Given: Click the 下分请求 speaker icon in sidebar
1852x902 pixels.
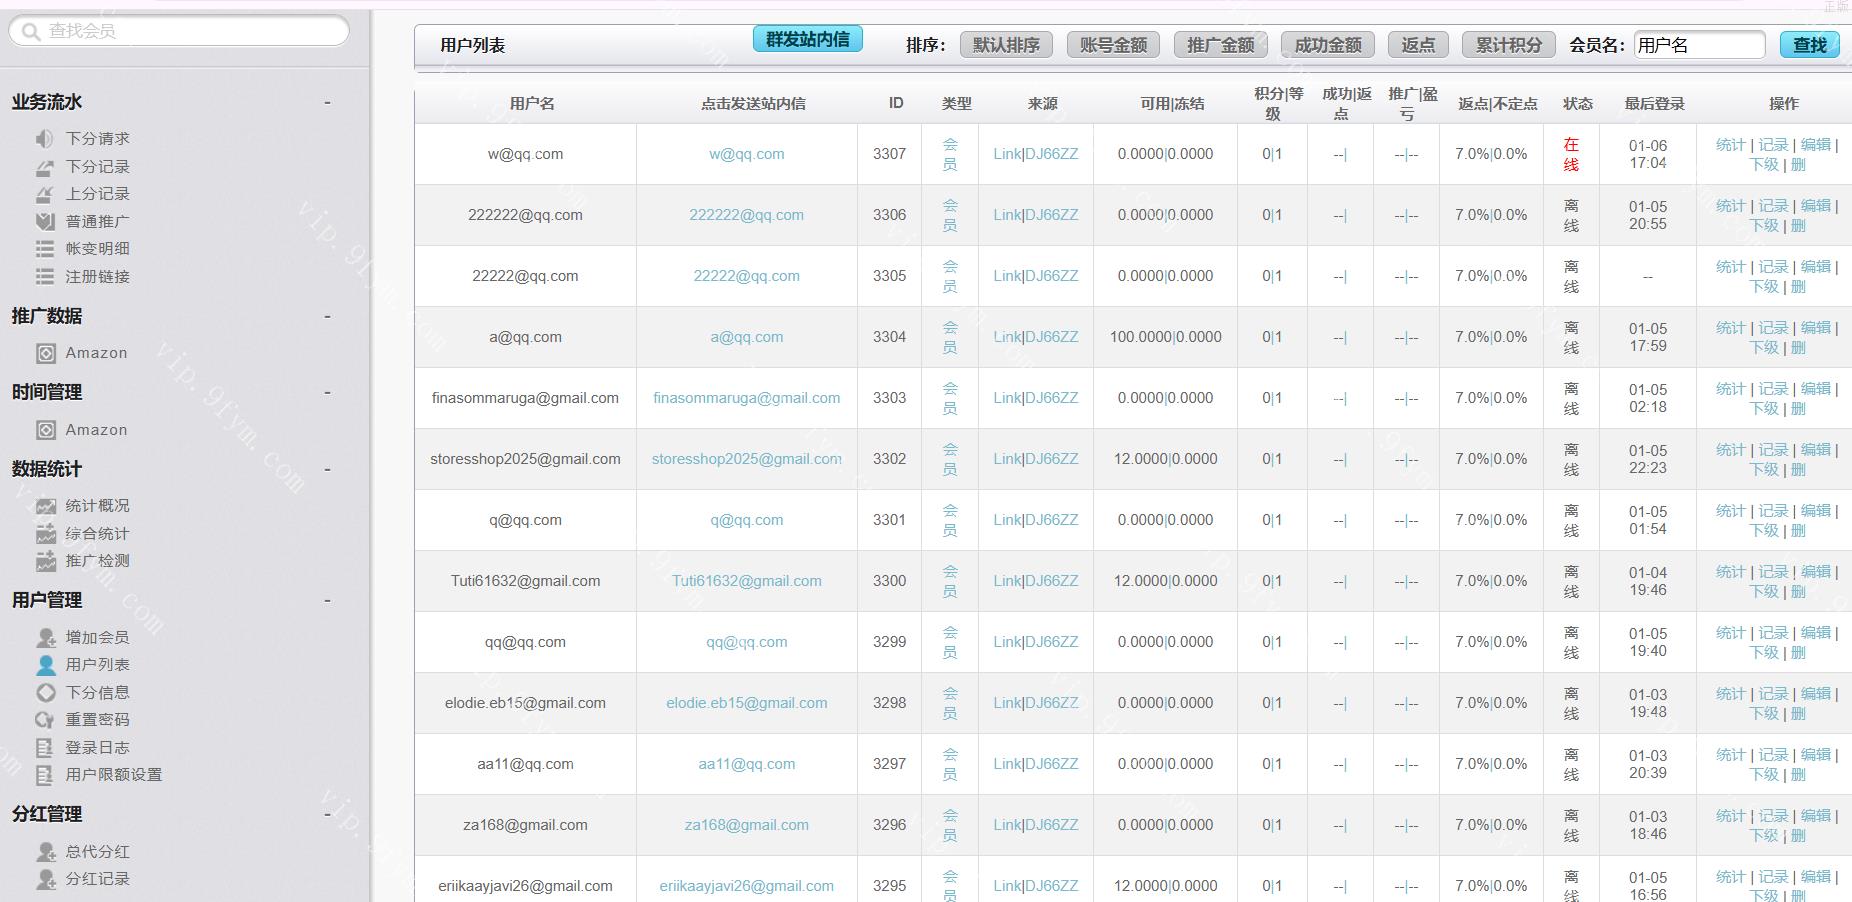Looking at the screenshot, I should click(45, 139).
